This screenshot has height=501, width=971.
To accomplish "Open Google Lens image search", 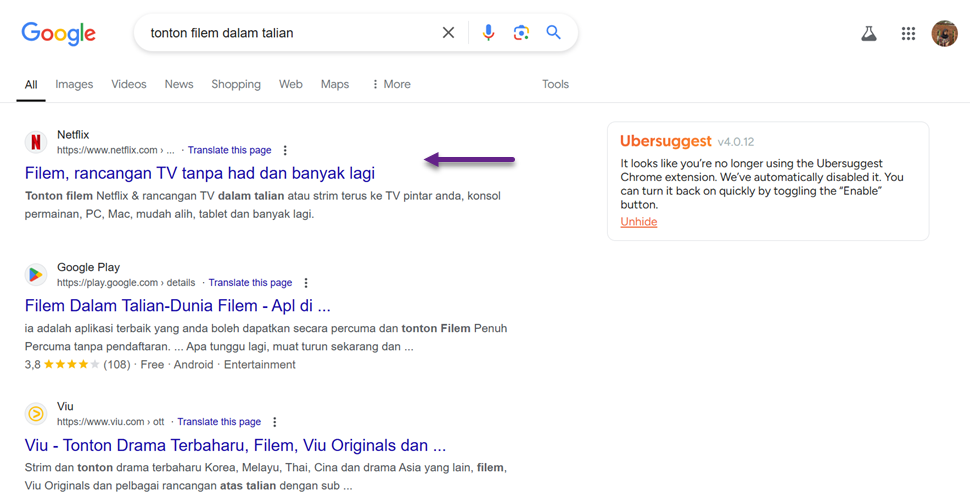I will (x=521, y=33).
